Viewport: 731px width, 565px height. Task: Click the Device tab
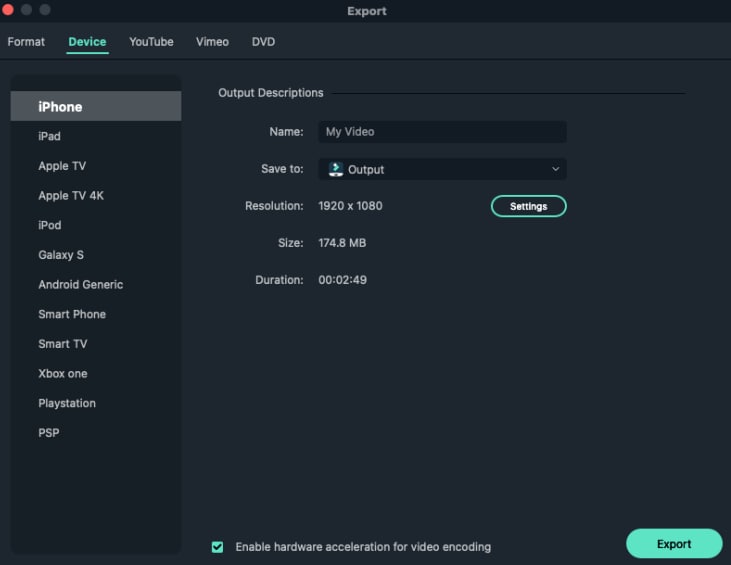pos(87,42)
